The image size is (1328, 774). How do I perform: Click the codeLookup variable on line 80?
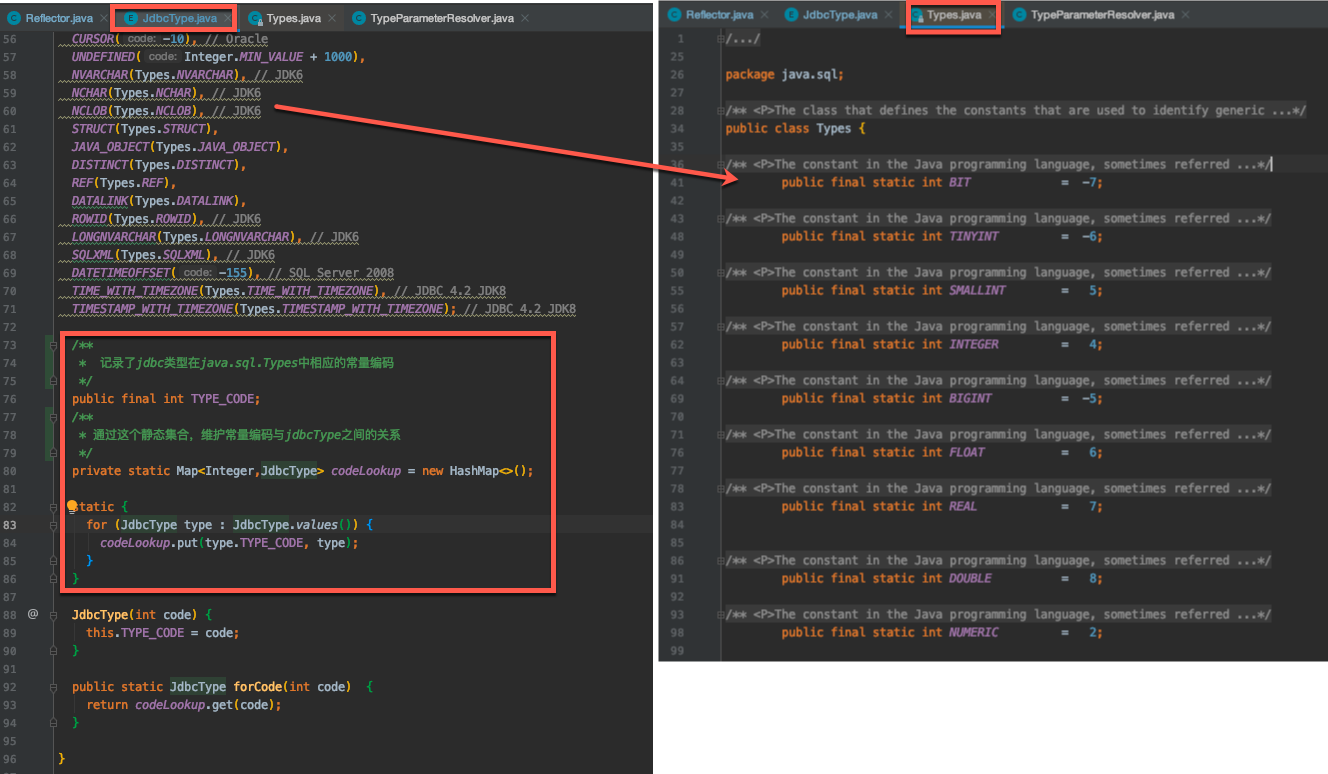366,471
